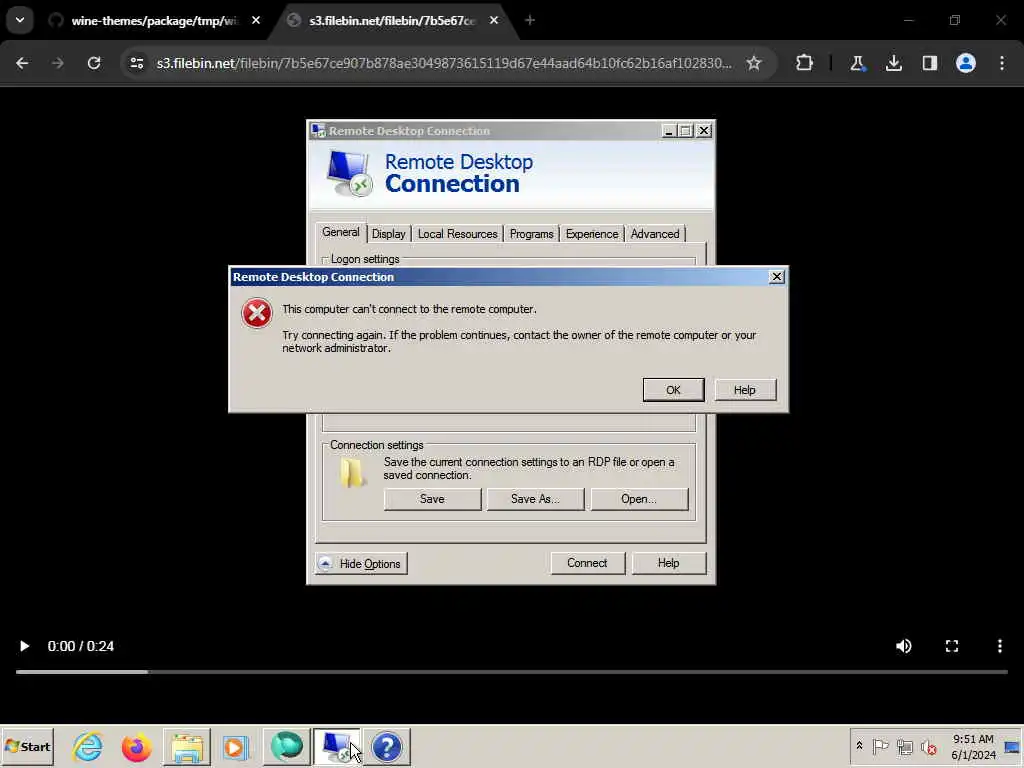Switch to the Display tab

pos(389,234)
